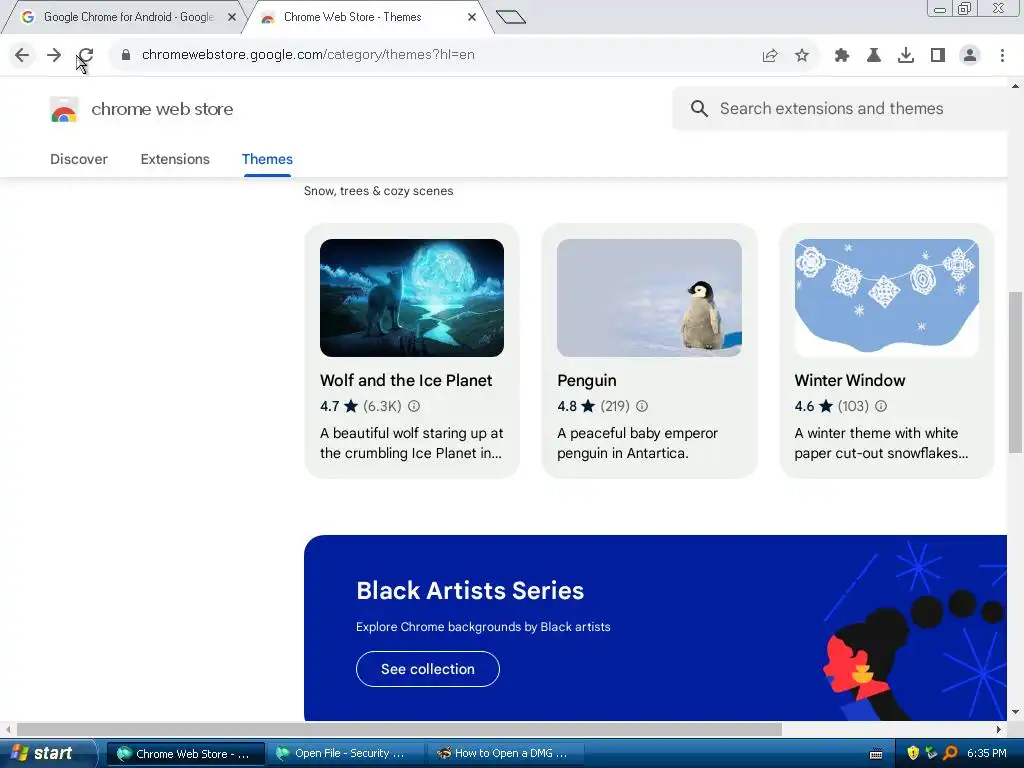Click the vertical scrollbar thumb
The width and height of the screenshot is (1024, 768).
click(x=1015, y=372)
